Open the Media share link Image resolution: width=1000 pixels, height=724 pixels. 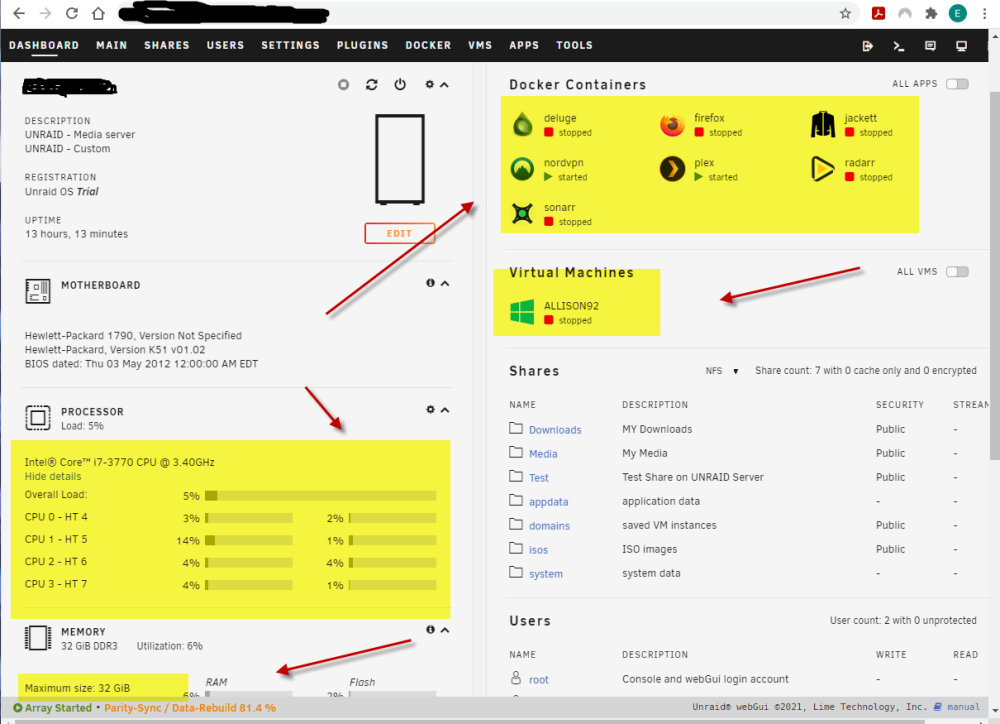click(x=543, y=454)
